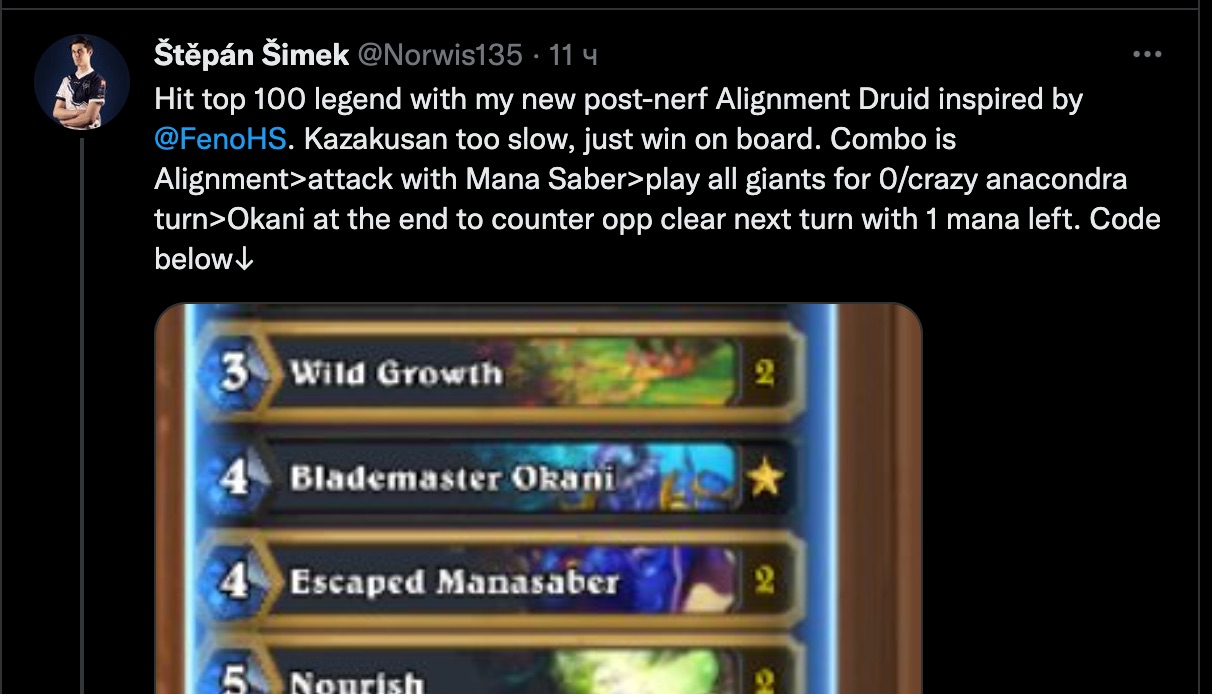1212x694 pixels.
Task: Click the Nourish count badge 2
Action: [x=765, y=680]
